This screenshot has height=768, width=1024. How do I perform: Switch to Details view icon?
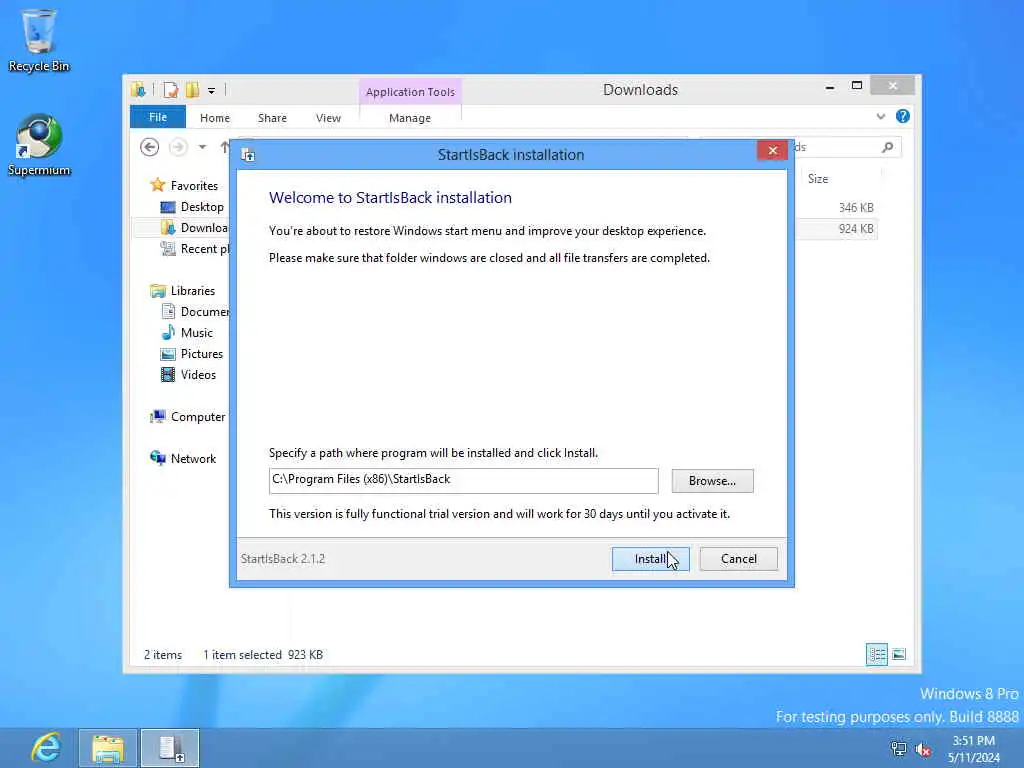(x=876, y=654)
